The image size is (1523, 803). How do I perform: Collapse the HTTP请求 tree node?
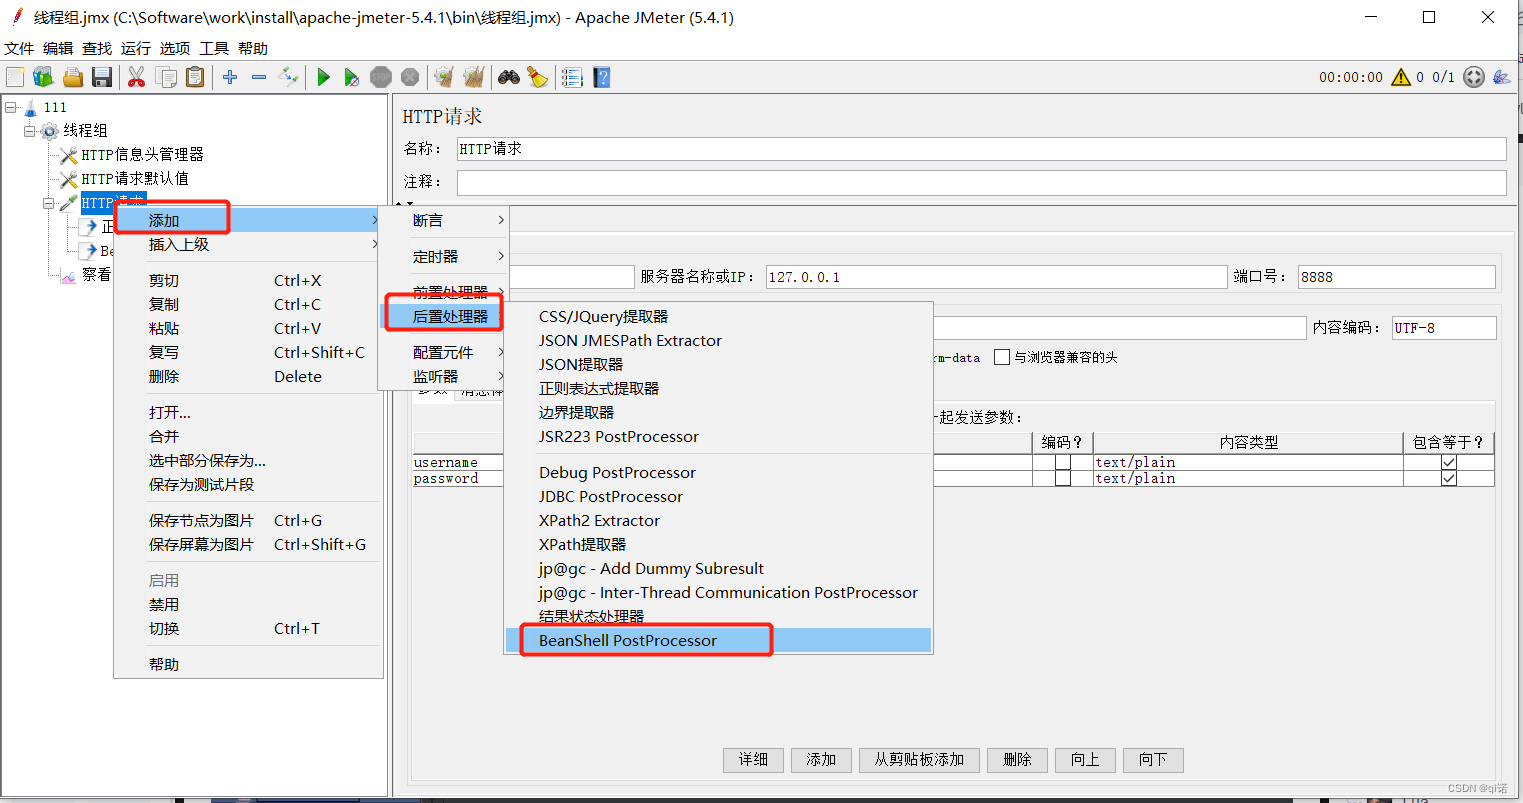(x=49, y=203)
